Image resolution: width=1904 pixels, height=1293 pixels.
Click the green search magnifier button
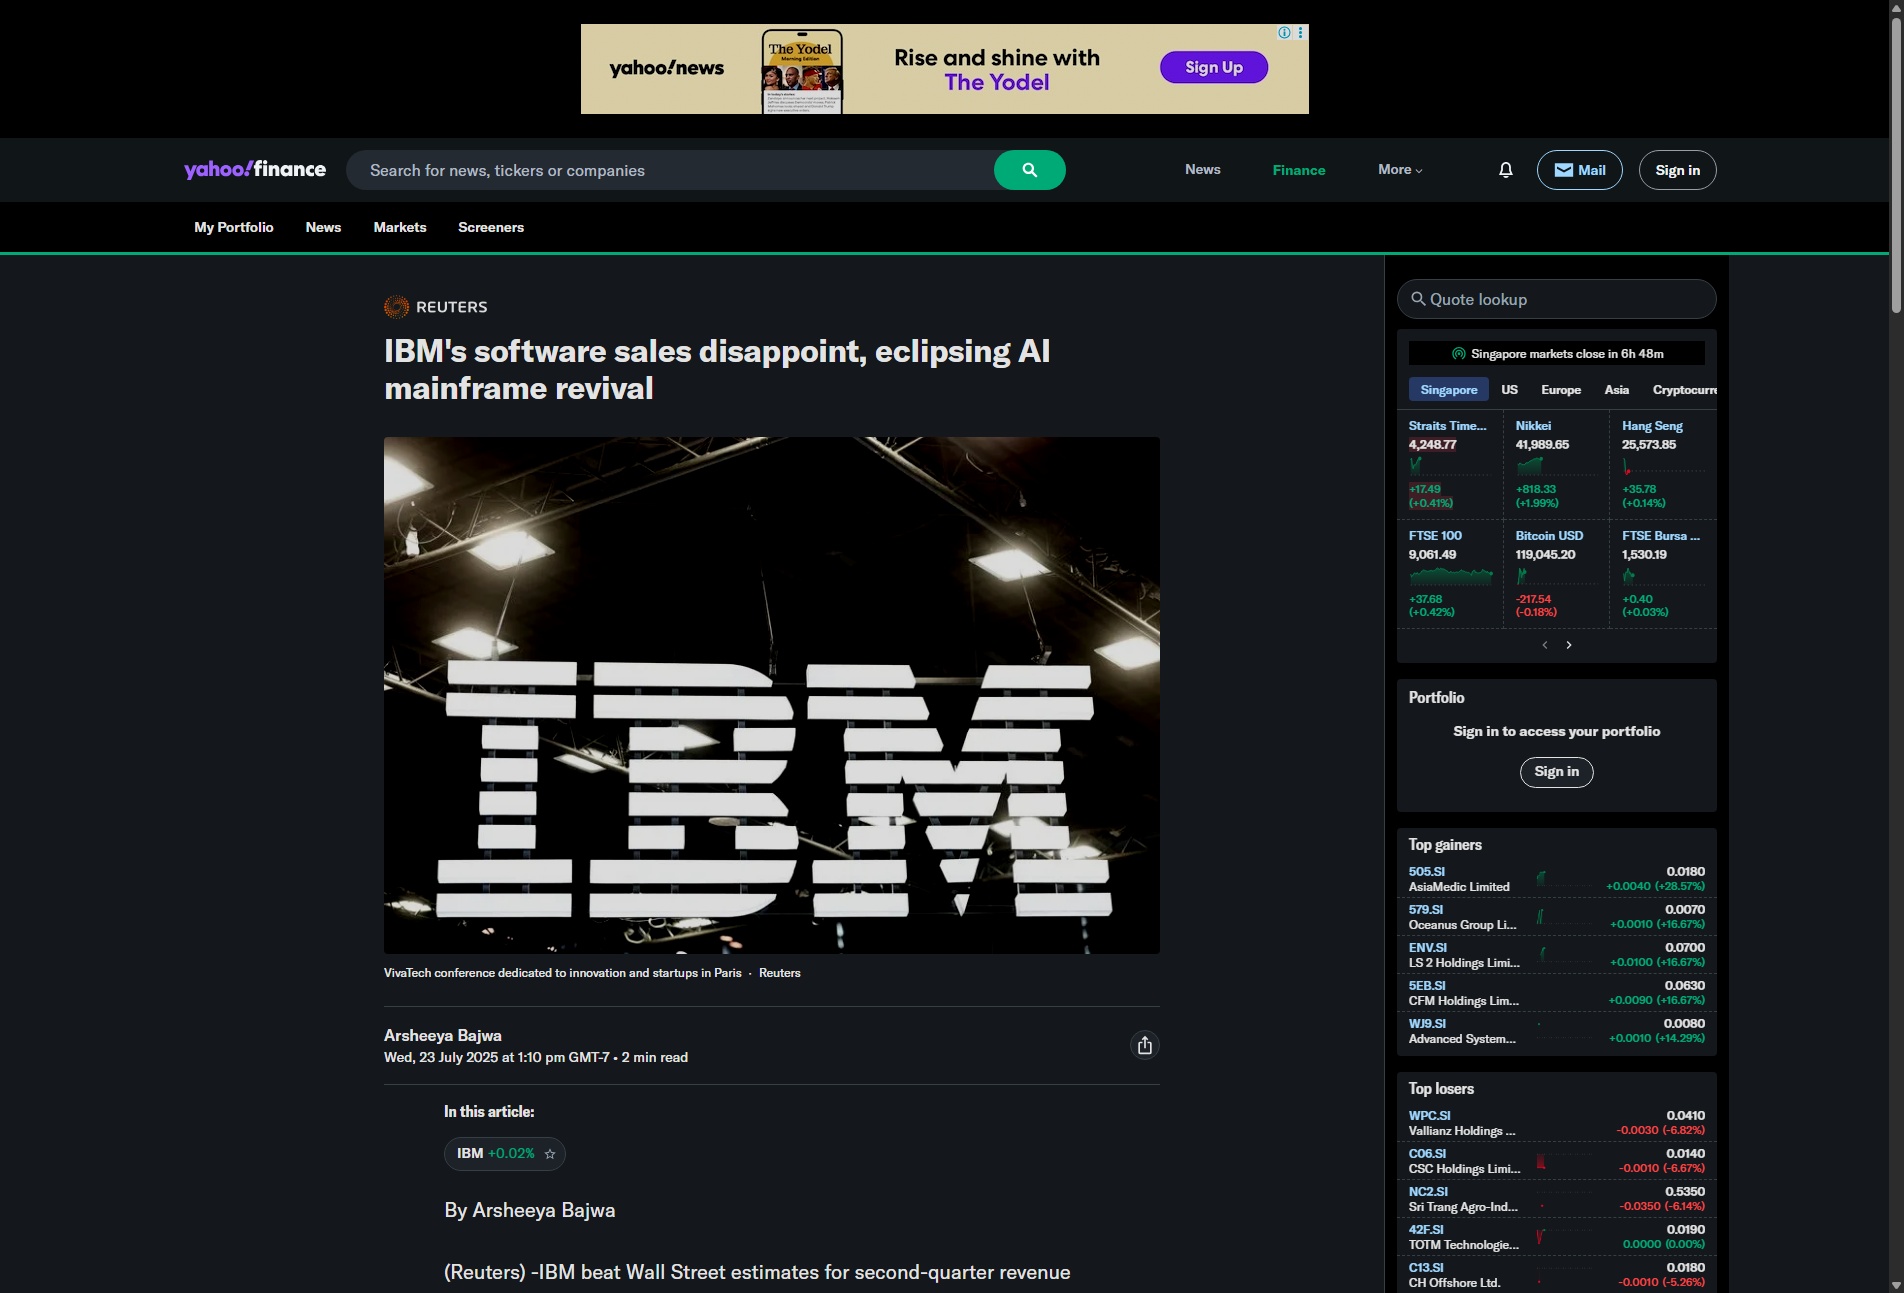(x=1029, y=170)
